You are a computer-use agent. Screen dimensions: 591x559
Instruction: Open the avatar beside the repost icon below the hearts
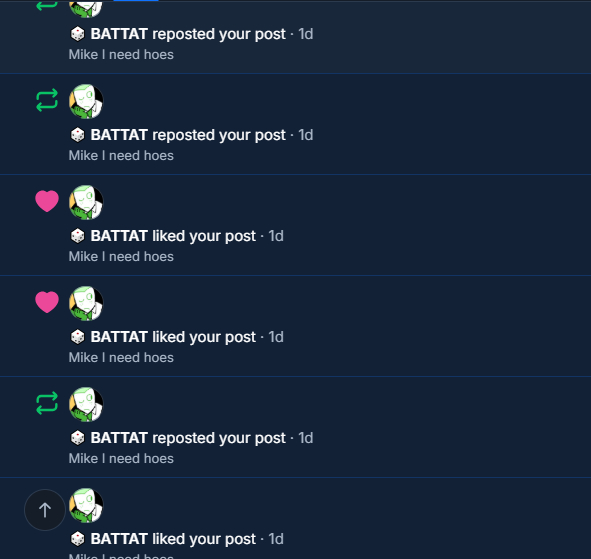86,405
